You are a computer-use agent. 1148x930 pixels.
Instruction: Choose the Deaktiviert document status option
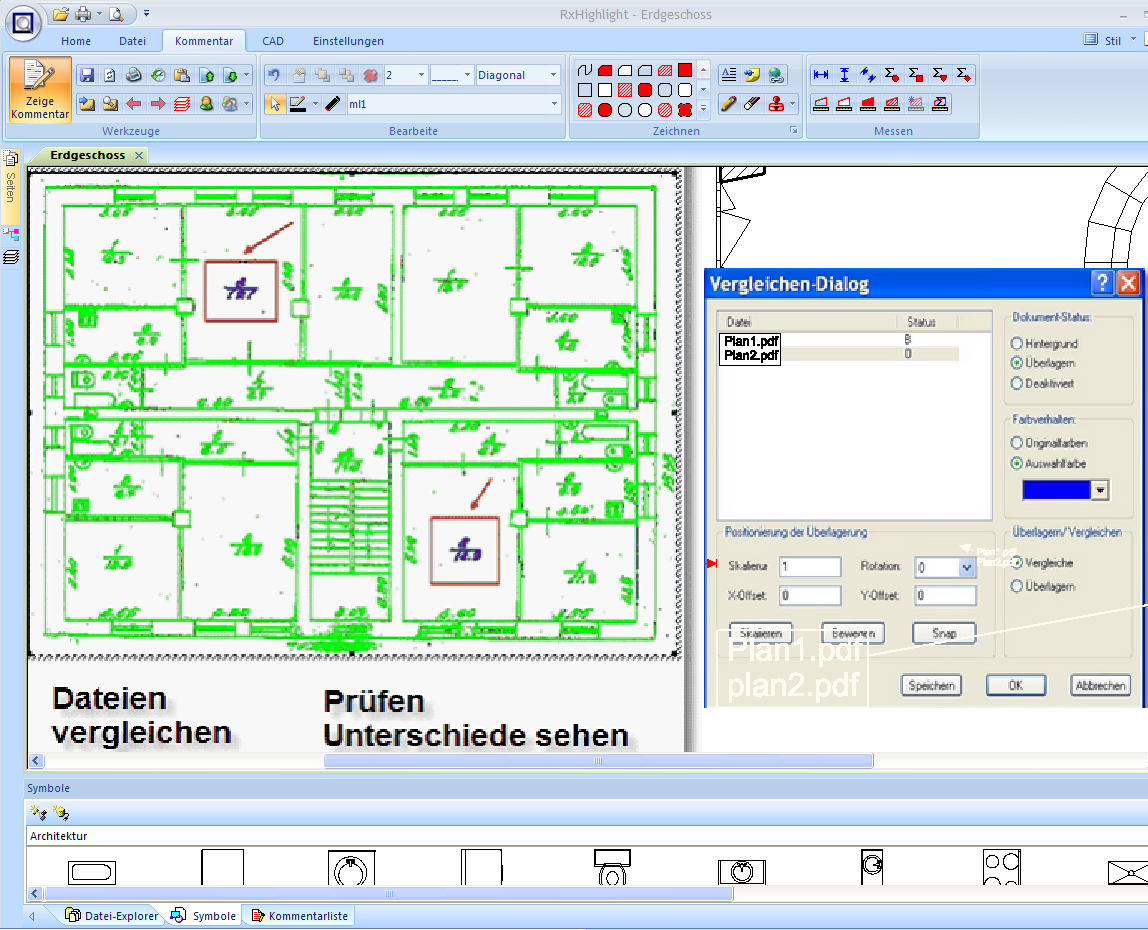[x=1017, y=383]
